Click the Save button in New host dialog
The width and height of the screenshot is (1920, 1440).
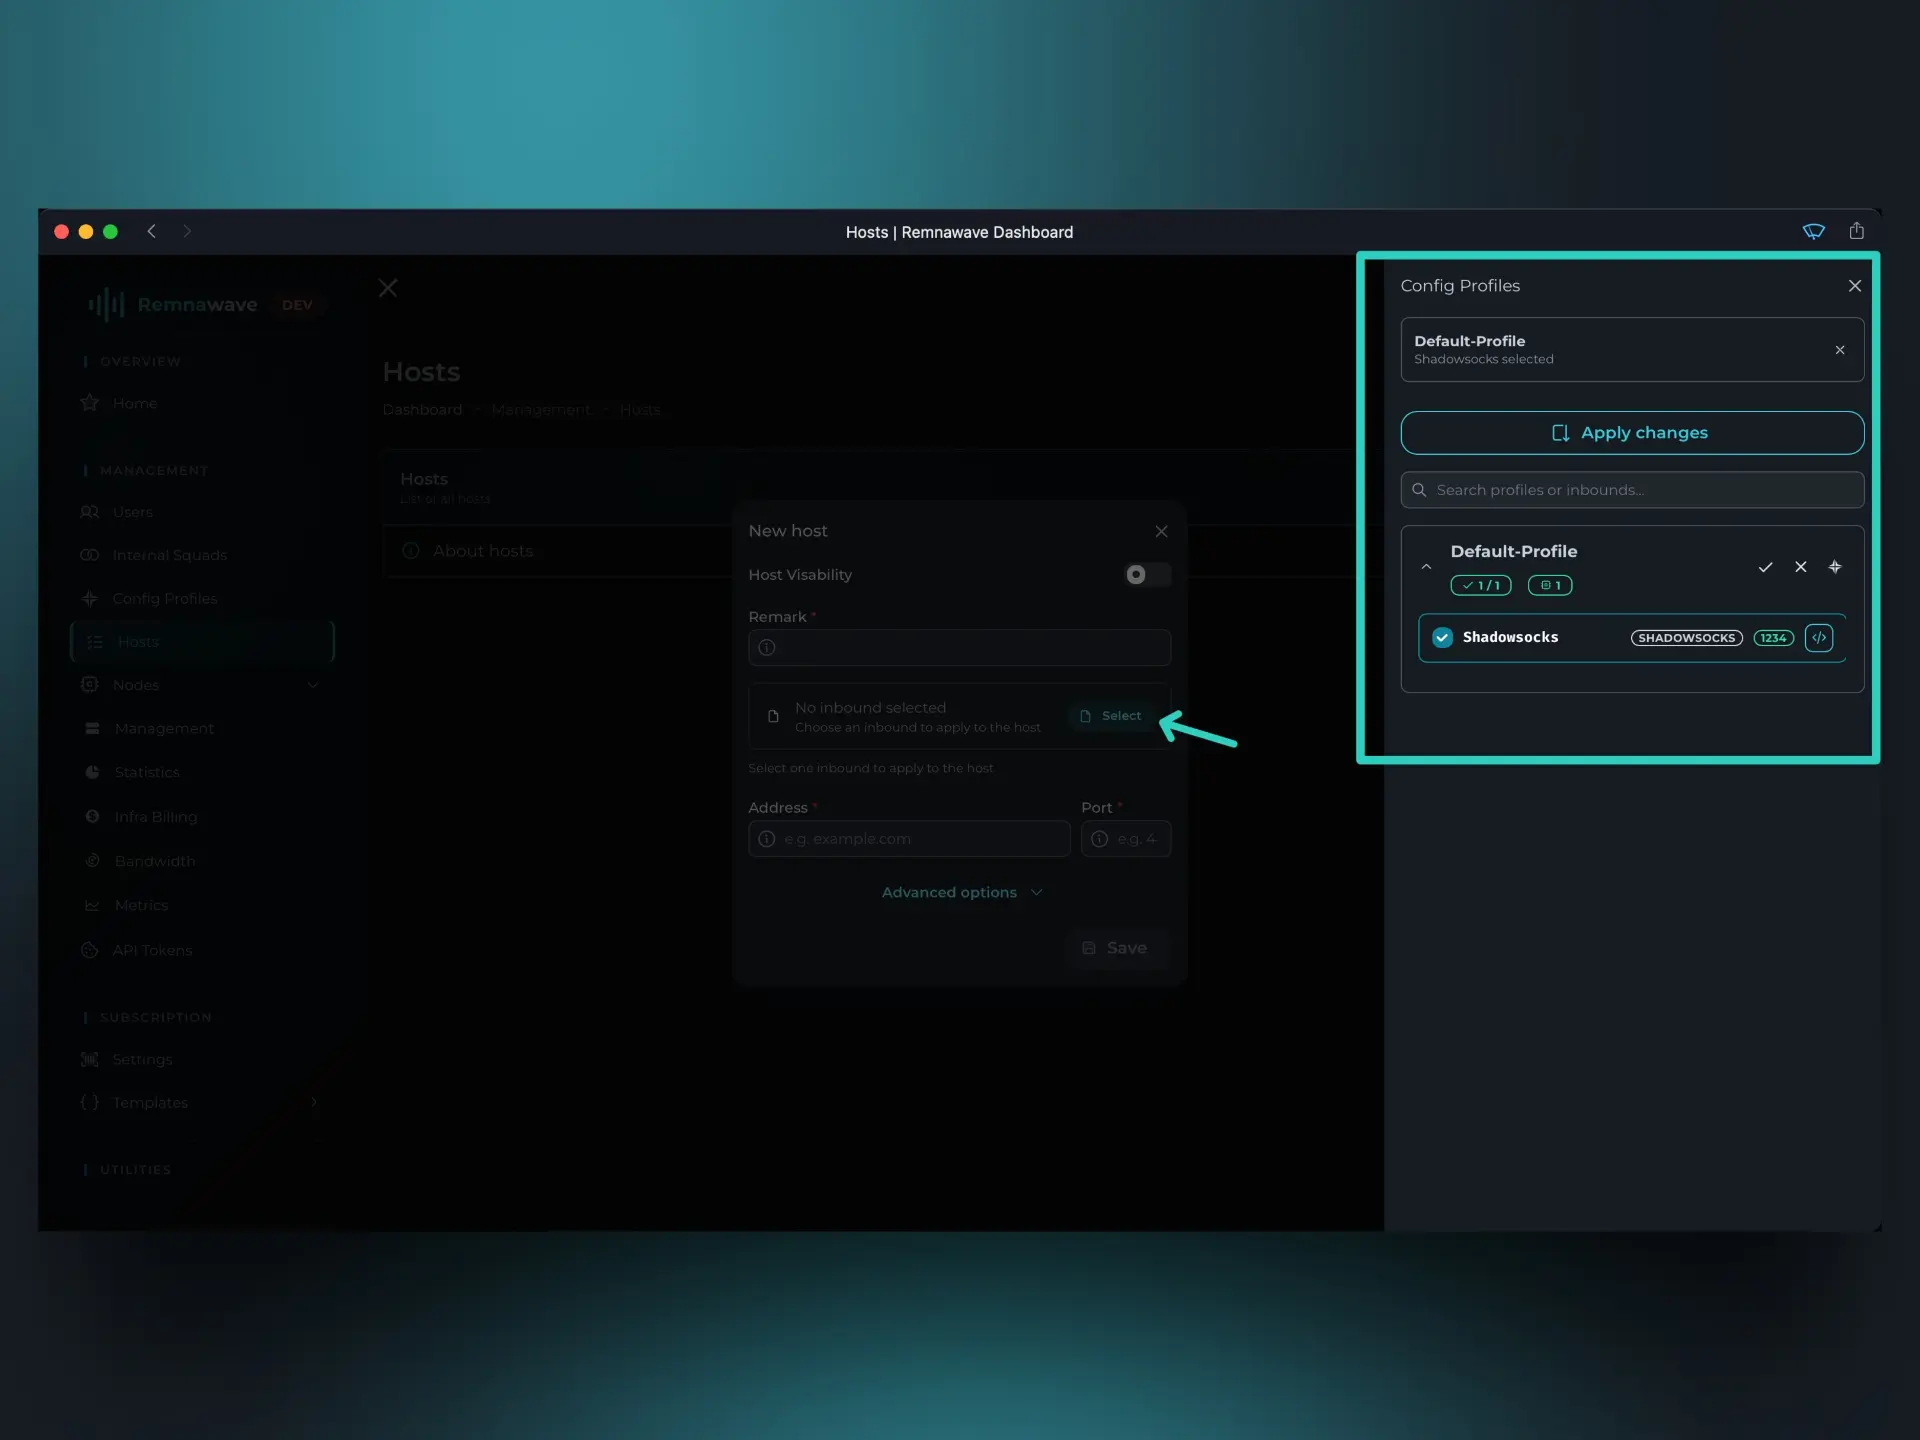tap(1118, 948)
